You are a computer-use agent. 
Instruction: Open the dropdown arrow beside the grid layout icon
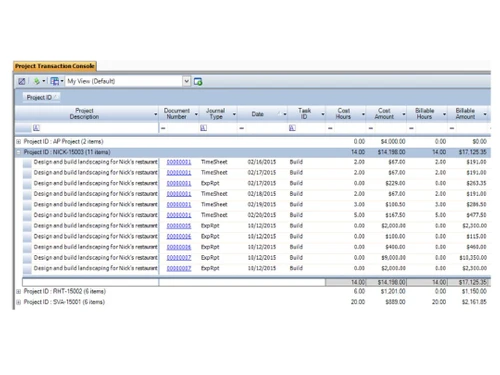pyautogui.click(x=62, y=81)
